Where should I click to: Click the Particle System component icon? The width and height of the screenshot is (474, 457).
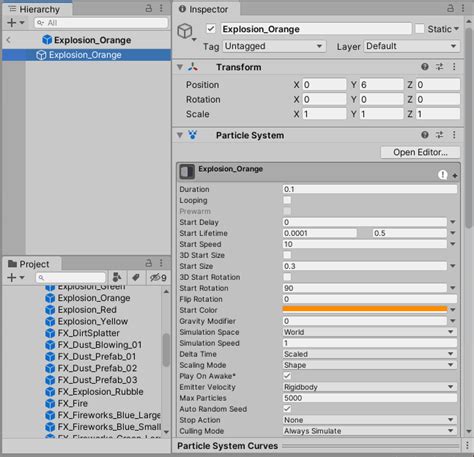coord(193,135)
